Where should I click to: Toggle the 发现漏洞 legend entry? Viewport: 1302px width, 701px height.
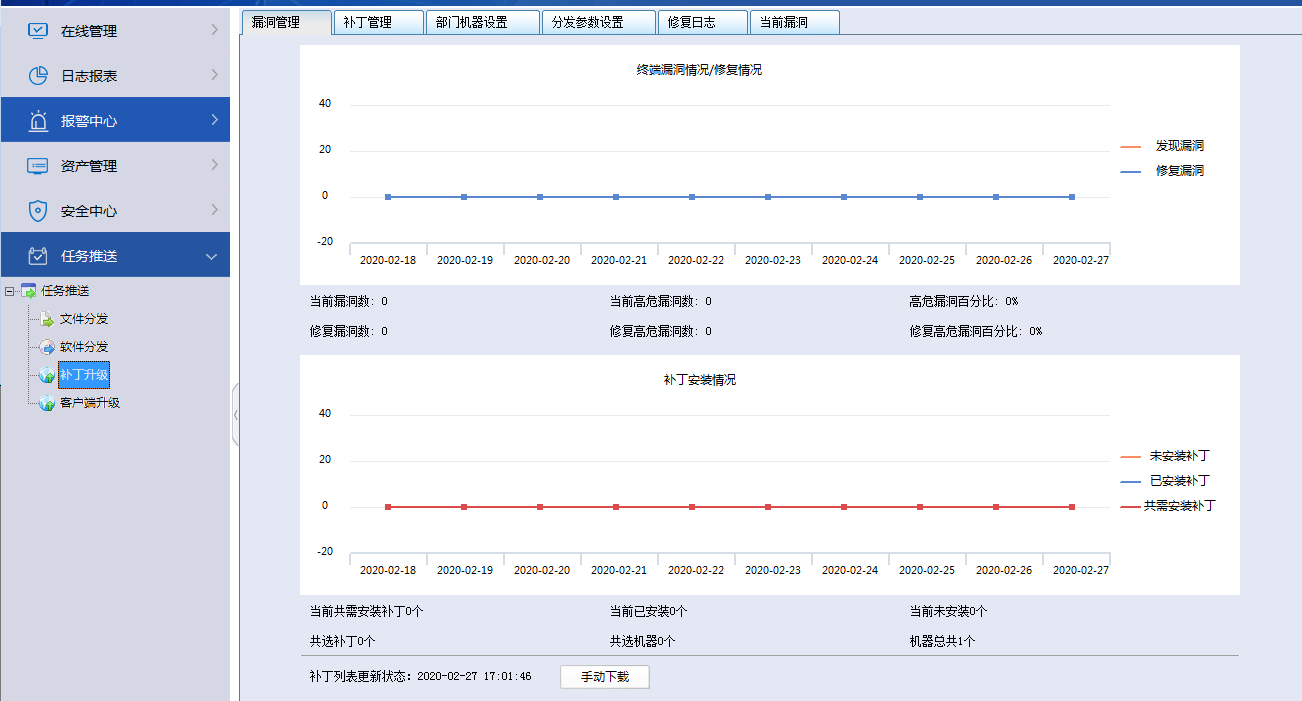[x=1163, y=146]
